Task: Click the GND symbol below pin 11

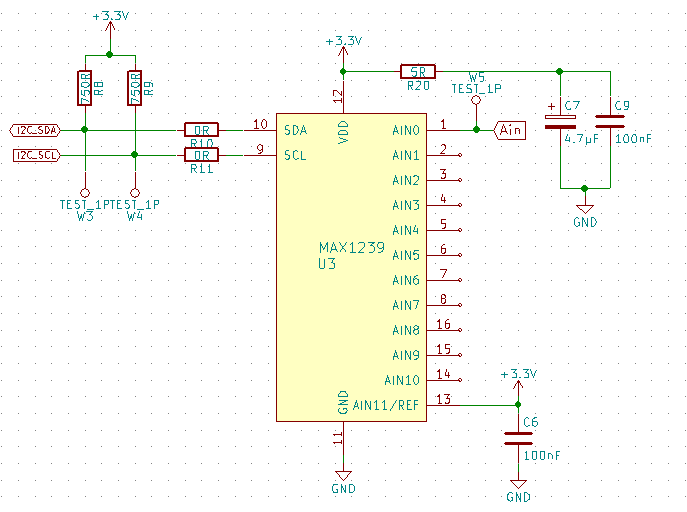Action: [x=343, y=482]
